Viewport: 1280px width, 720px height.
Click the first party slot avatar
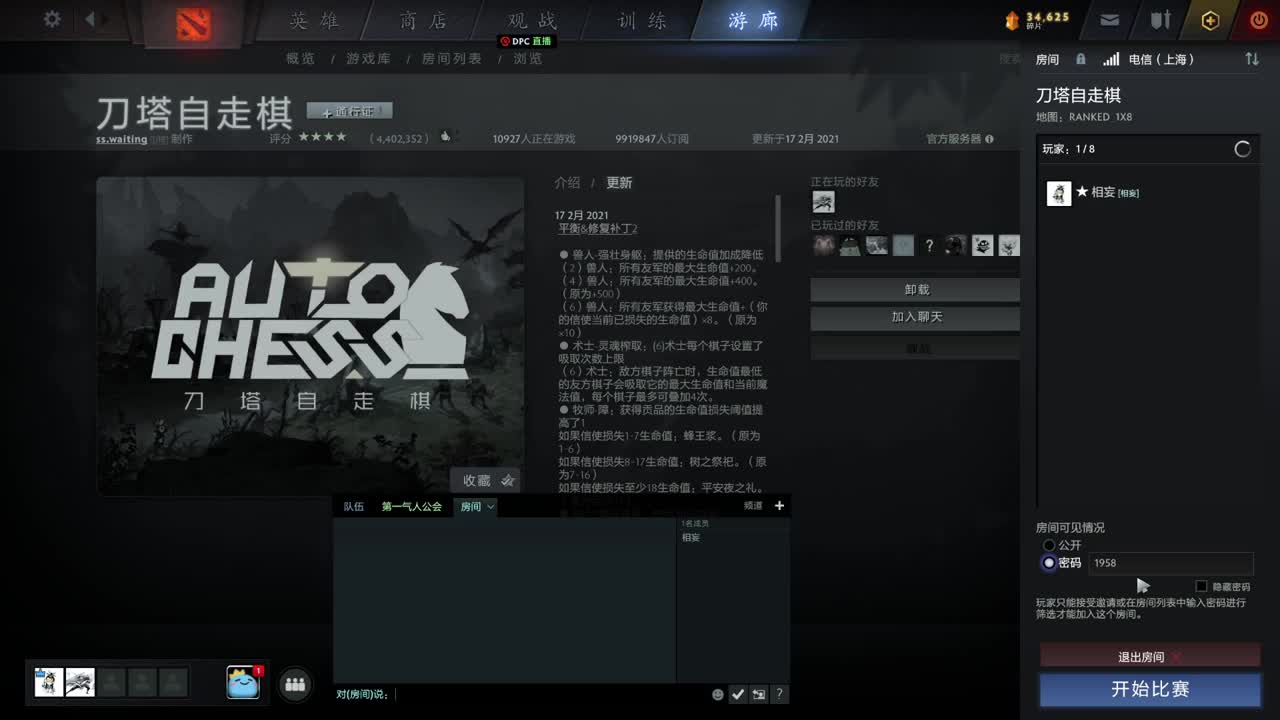(49, 682)
